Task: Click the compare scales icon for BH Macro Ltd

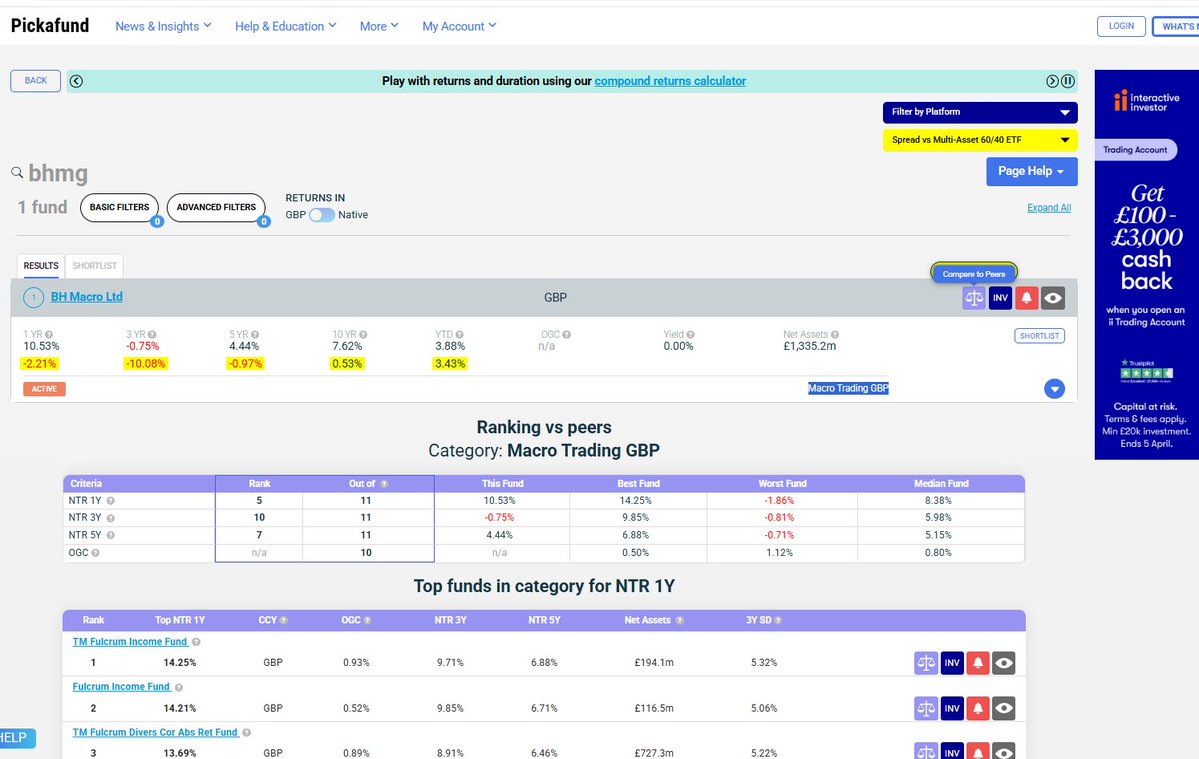Action: coord(973,298)
